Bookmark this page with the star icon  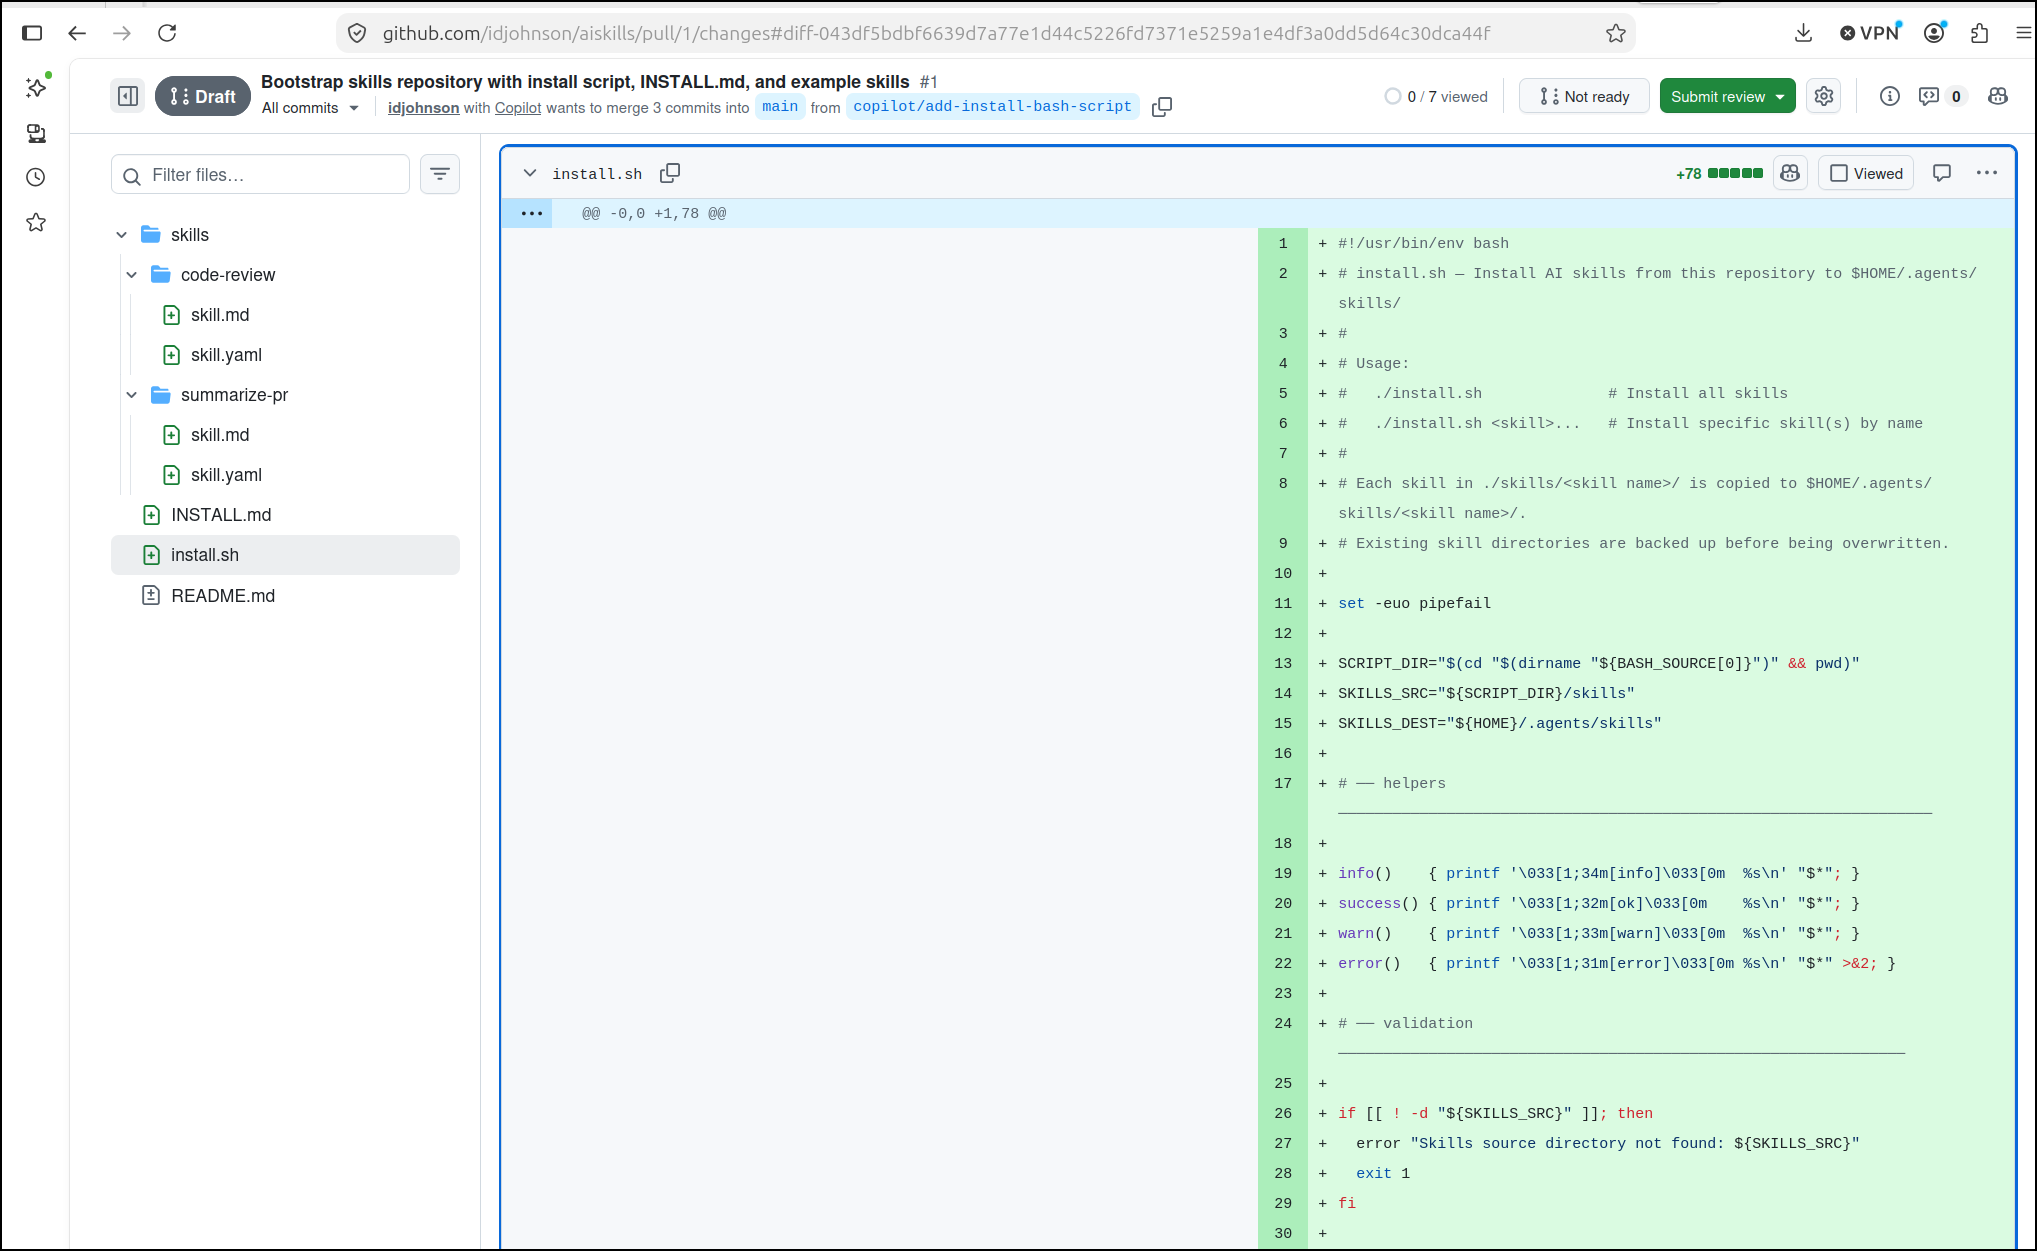[x=1616, y=33]
